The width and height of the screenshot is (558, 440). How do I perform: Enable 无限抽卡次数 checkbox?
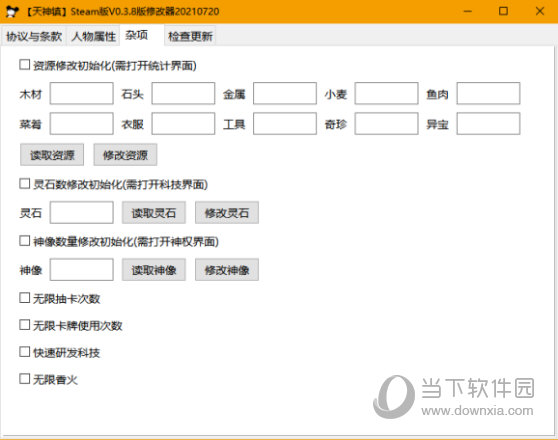(x=25, y=298)
